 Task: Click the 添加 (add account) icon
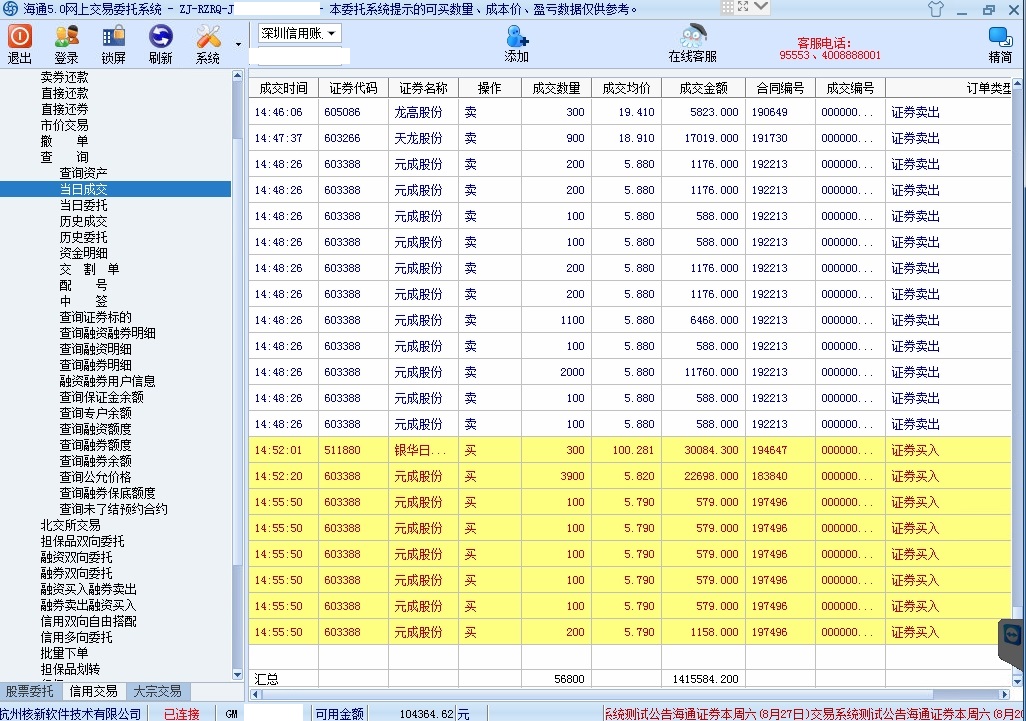(516, 42)
